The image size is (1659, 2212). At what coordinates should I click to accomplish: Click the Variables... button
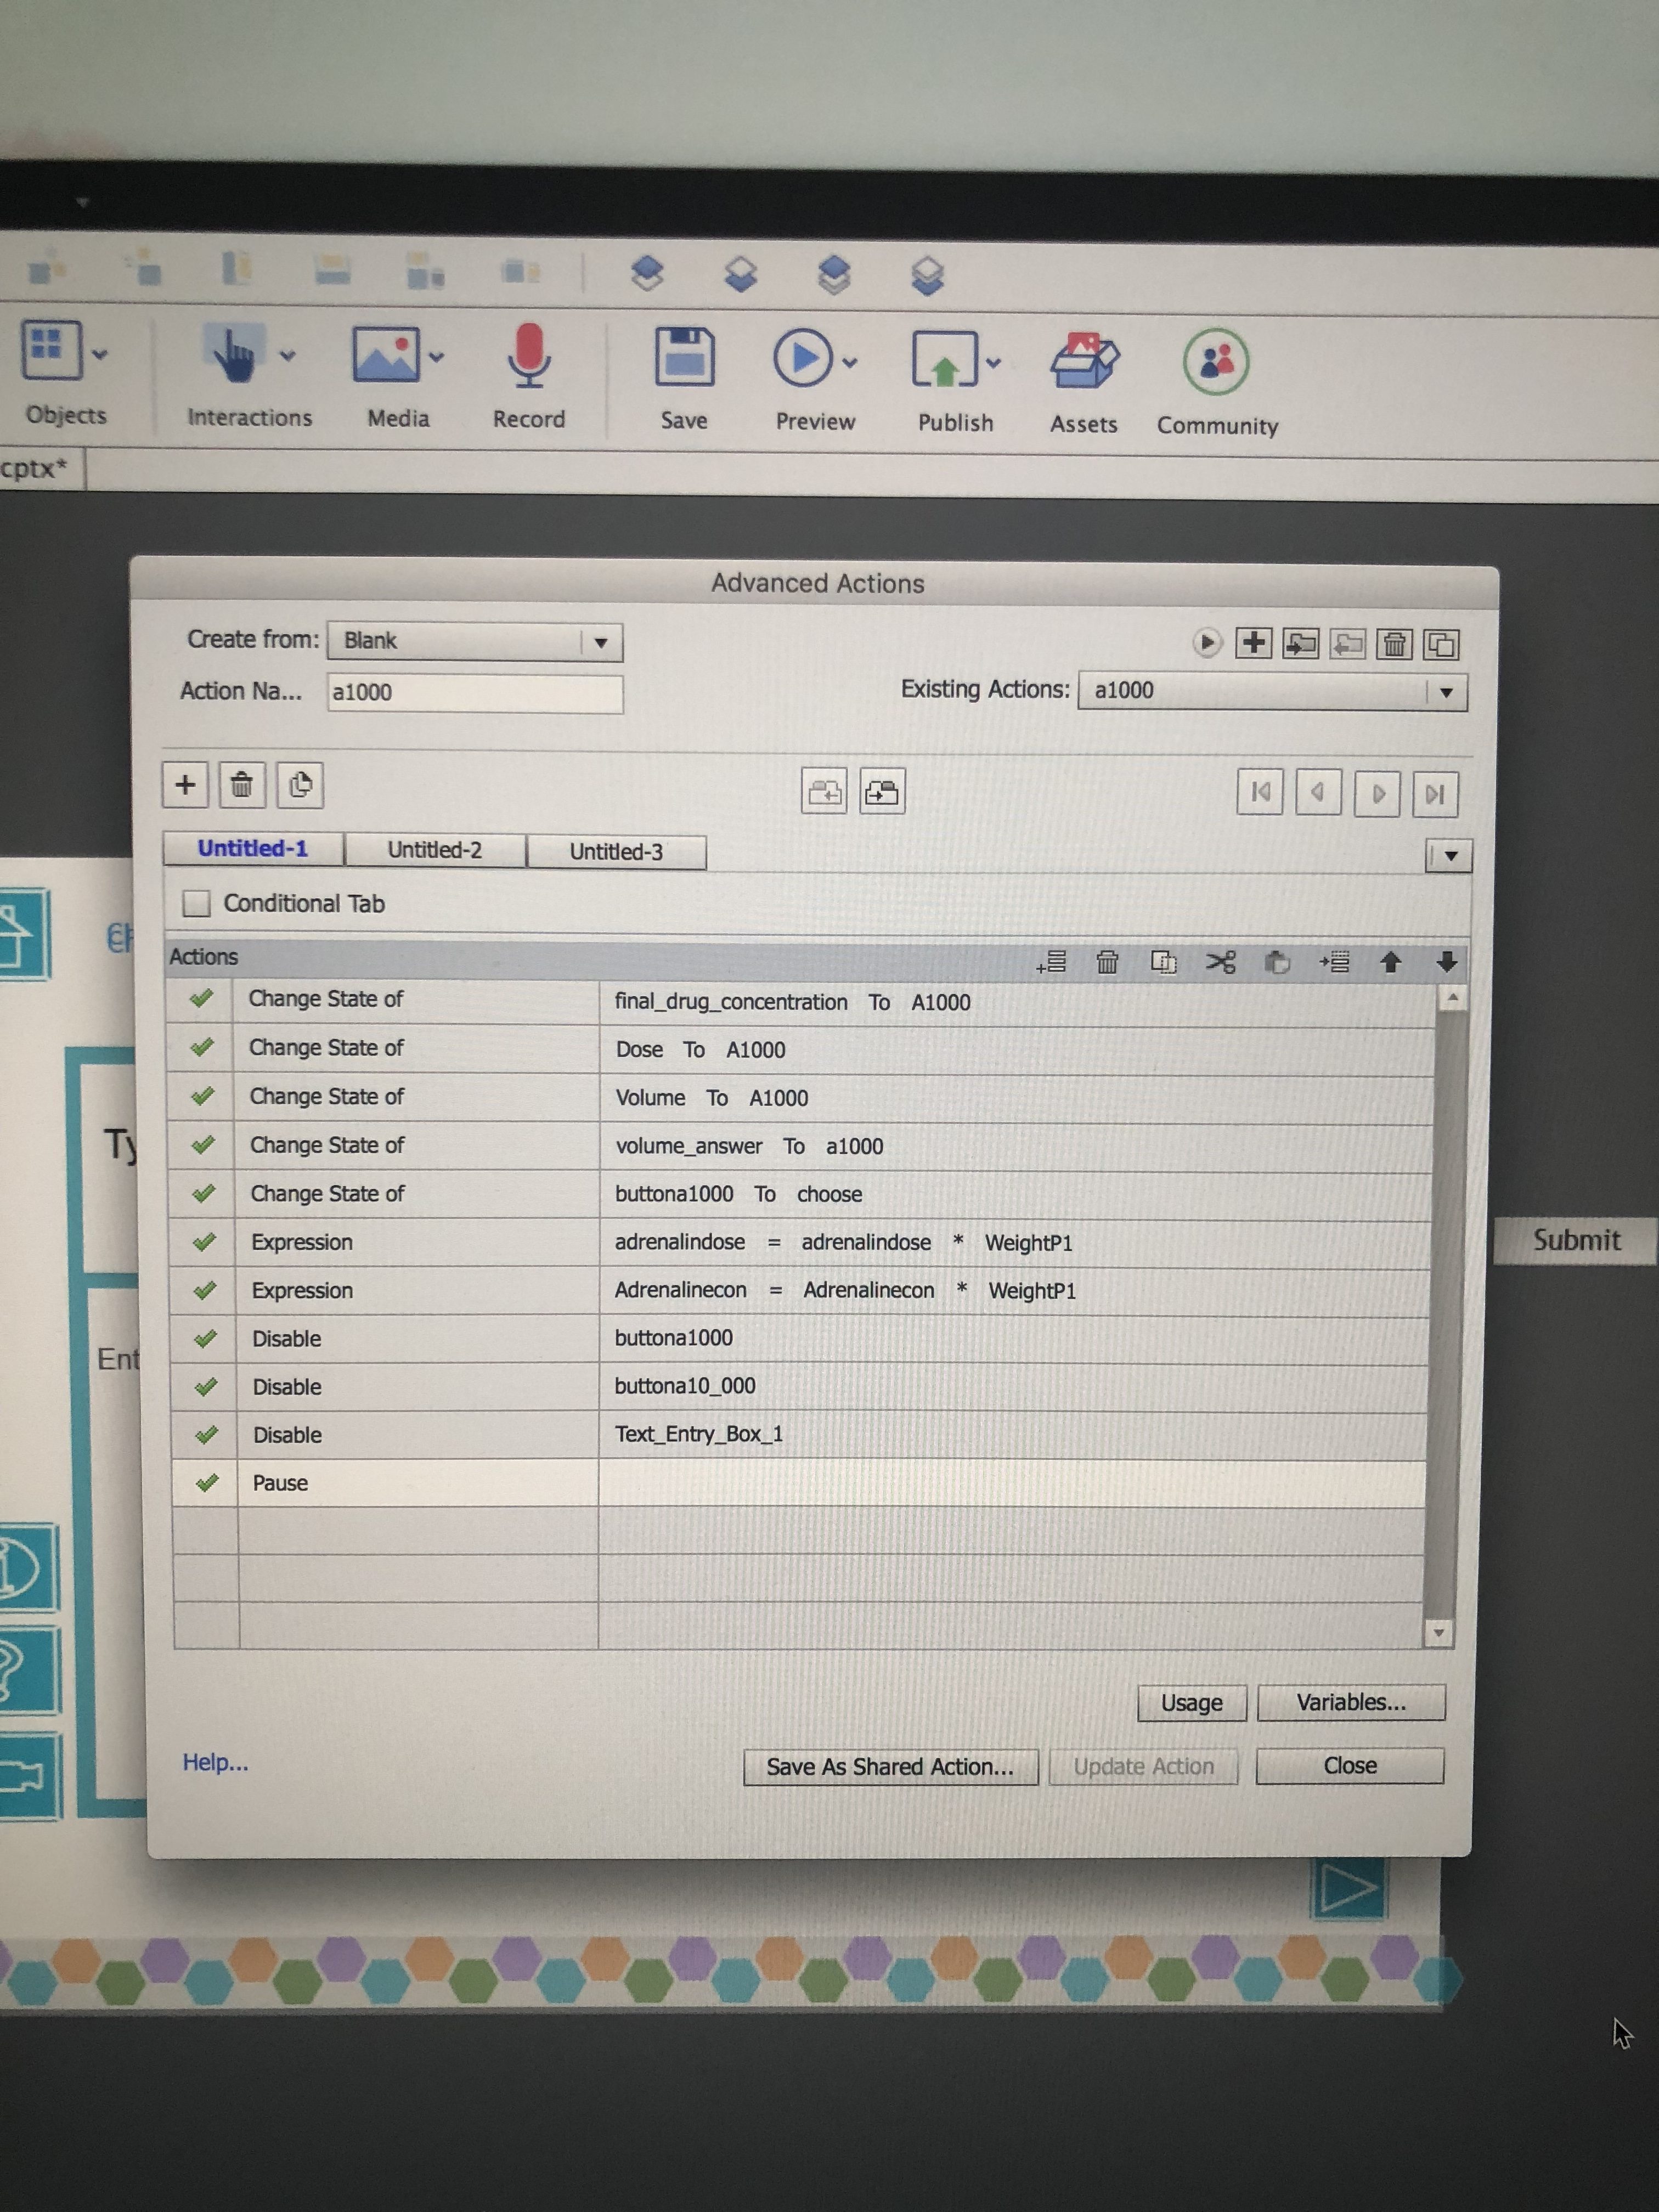coord(1350,1702)
